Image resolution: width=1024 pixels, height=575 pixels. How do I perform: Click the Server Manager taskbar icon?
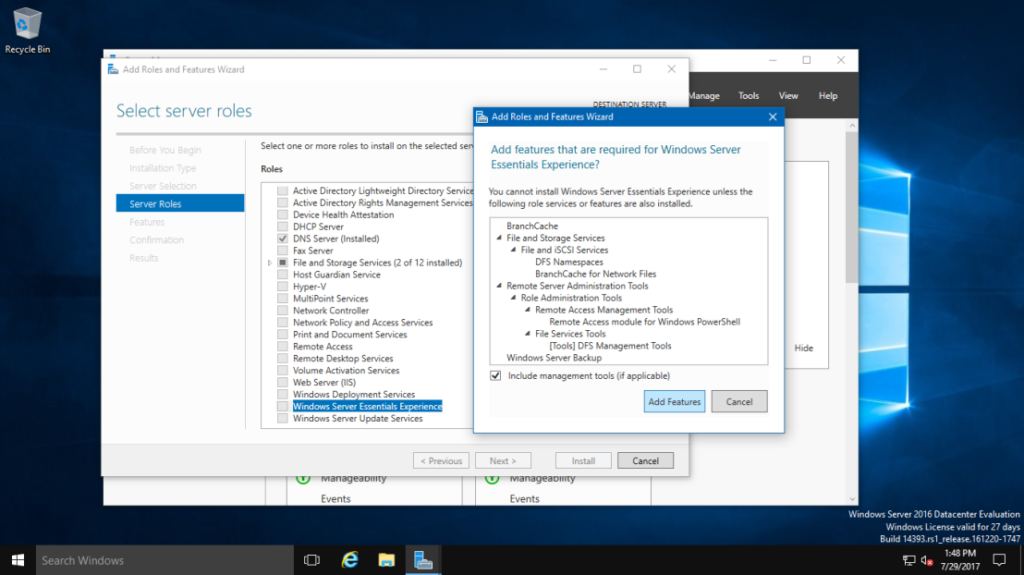click(x=423, y=560)
